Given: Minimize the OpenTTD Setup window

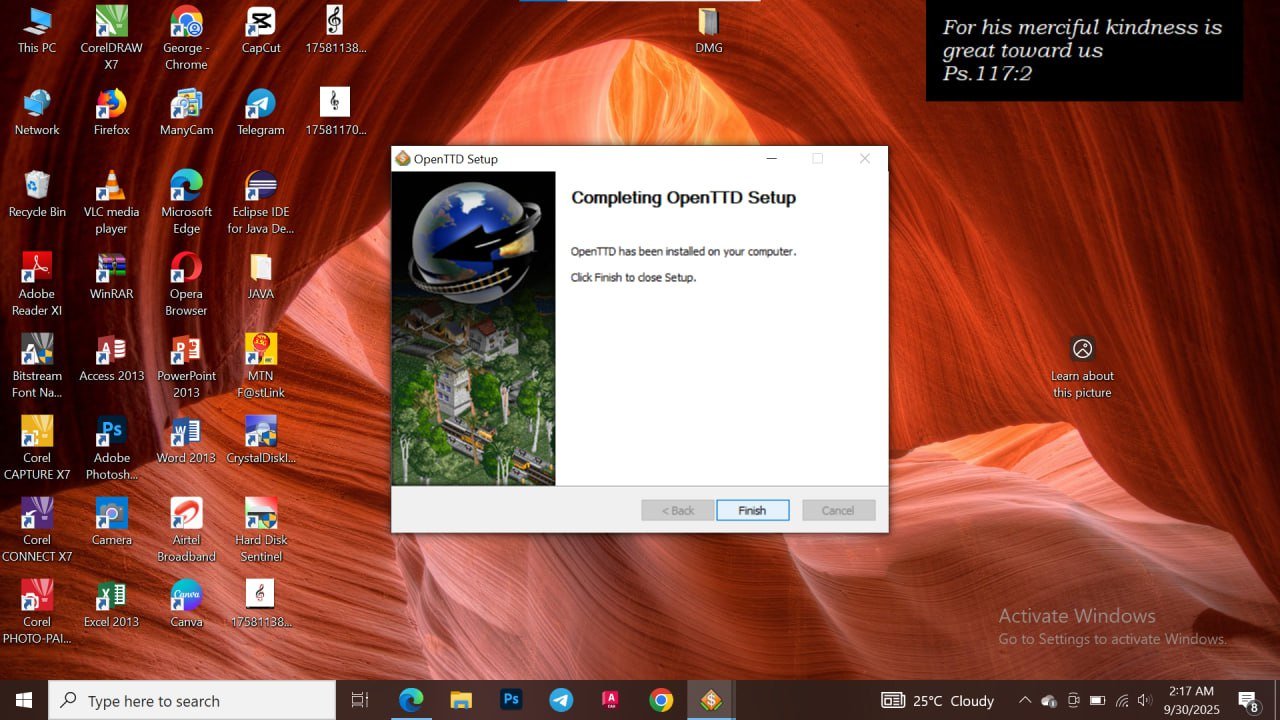Looking at the screenshot, I should click(771, 159).
